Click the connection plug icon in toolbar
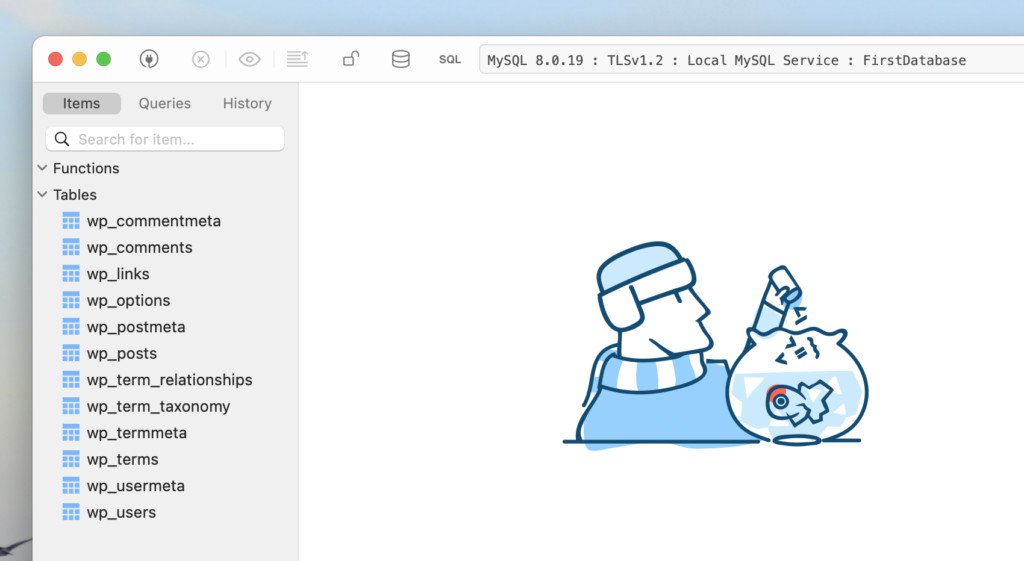Viewport: 1024px width, 561px height. tap(149, 60)
